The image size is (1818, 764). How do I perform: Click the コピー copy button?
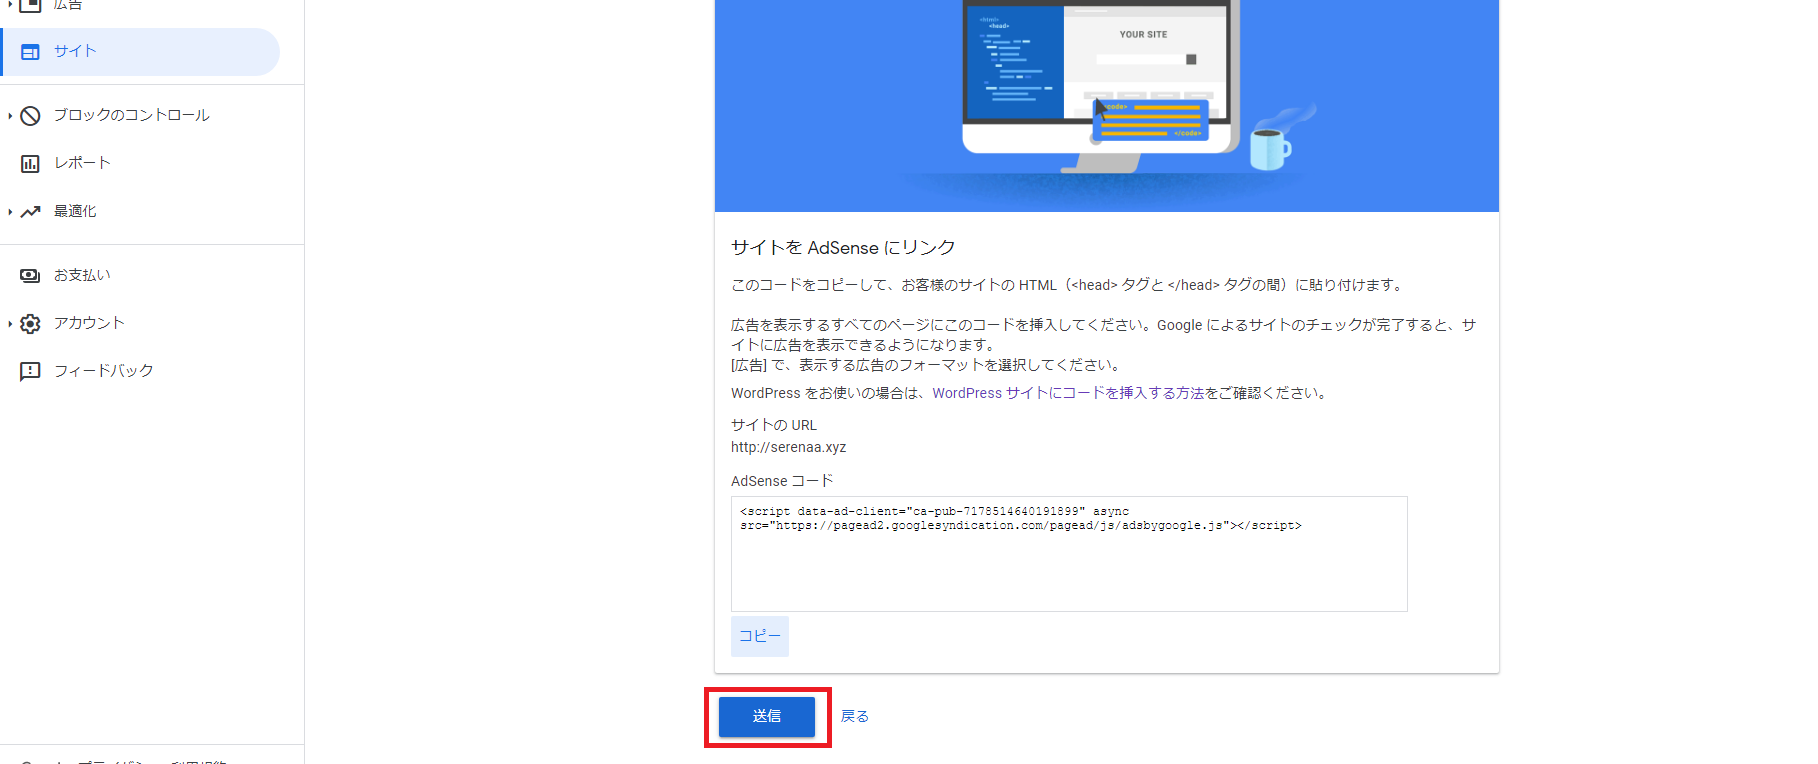(760, 636)
